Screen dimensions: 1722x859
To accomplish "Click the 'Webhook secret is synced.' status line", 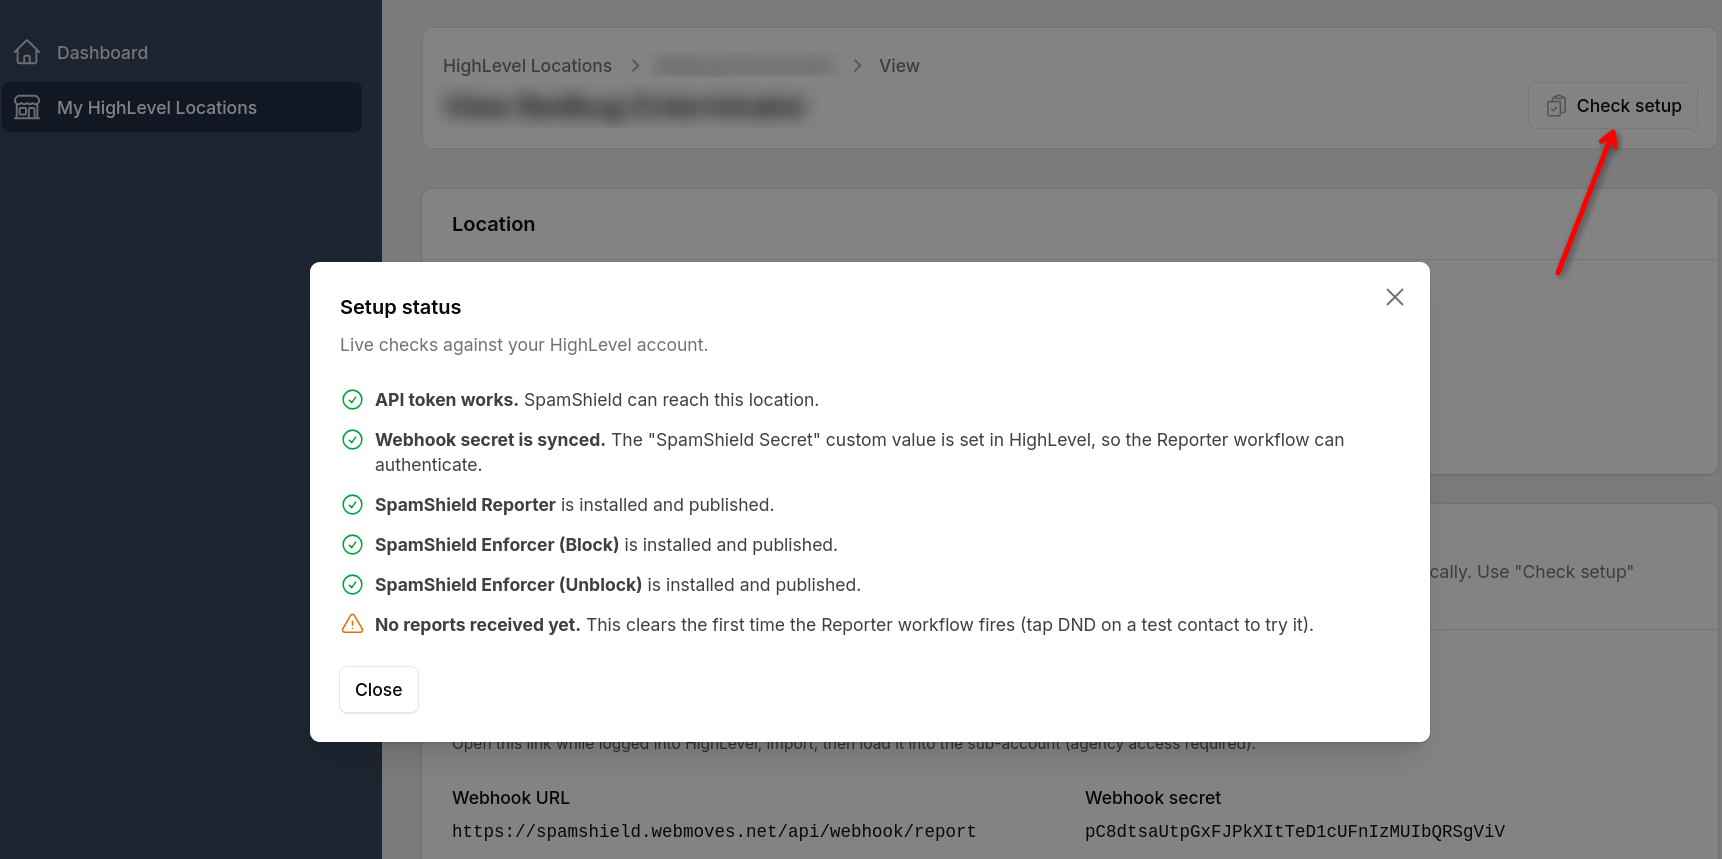I will click(x=860, y=452).
